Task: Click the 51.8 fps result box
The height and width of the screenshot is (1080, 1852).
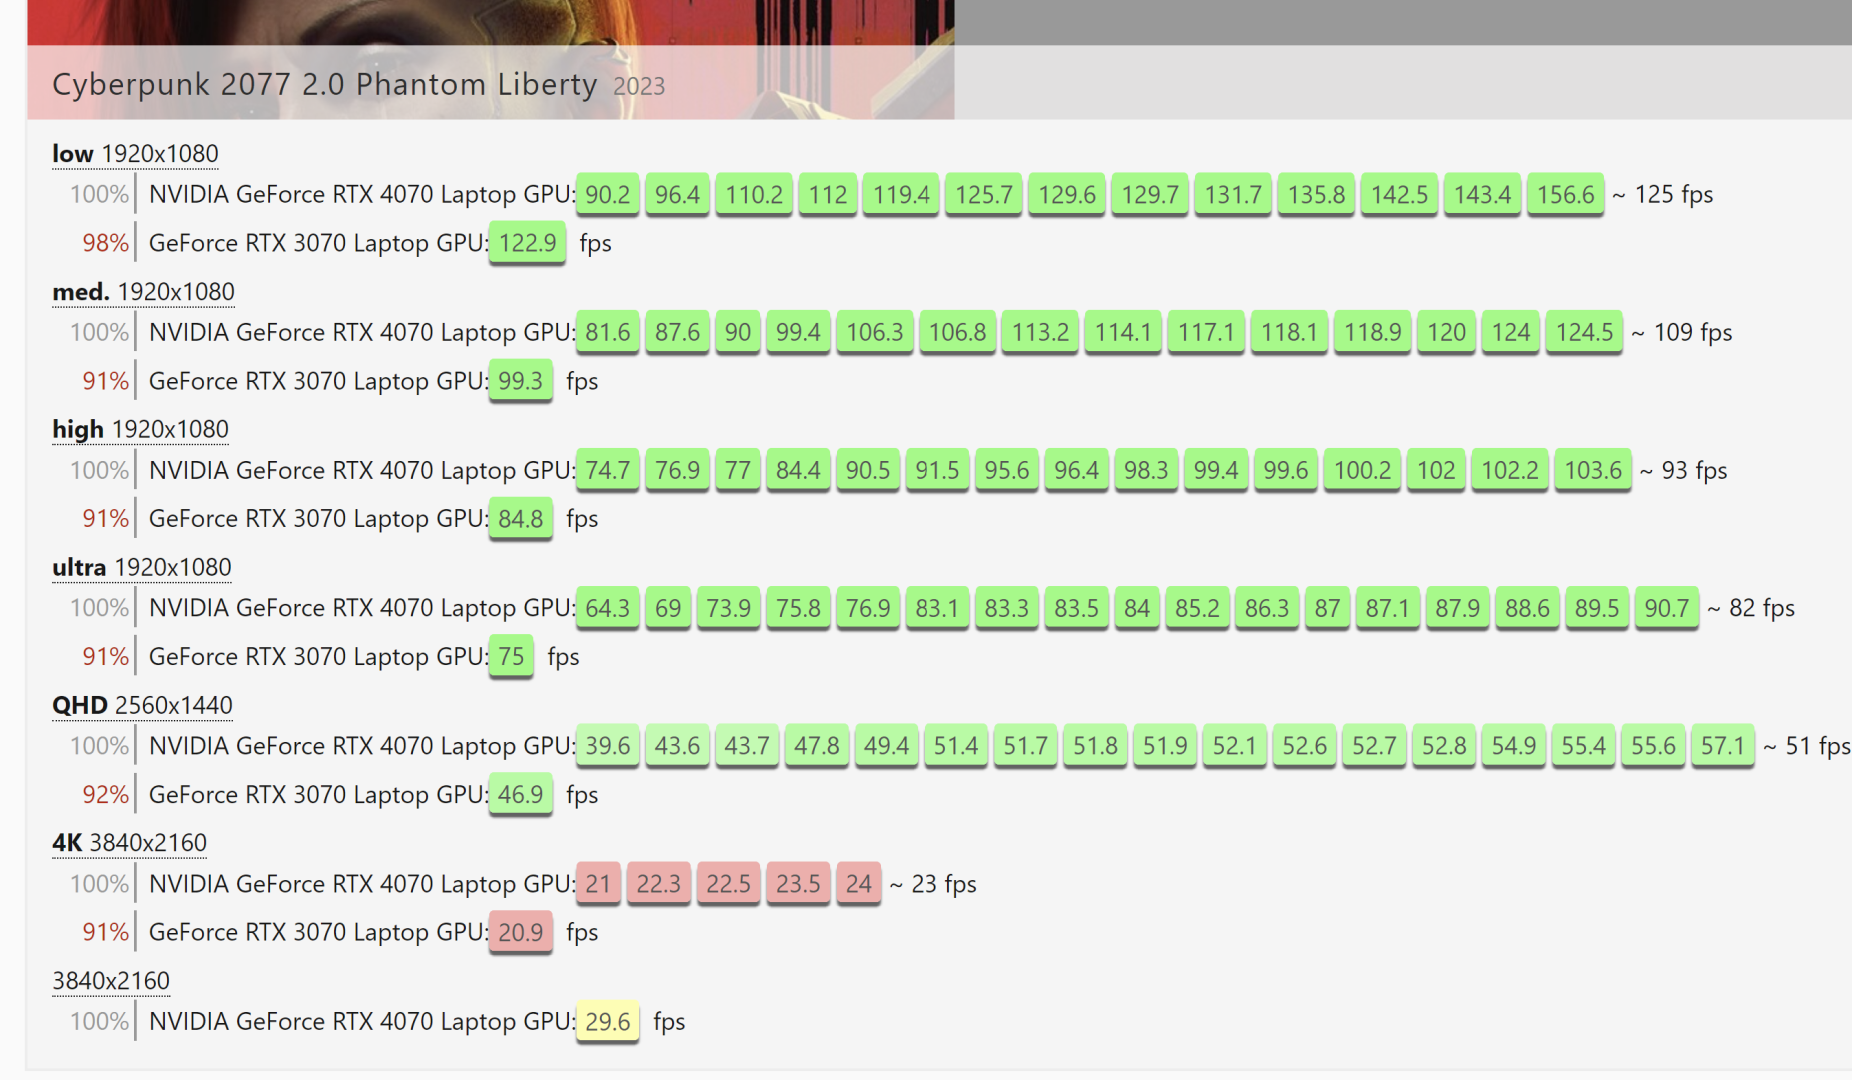Action: pos(1096,746)
